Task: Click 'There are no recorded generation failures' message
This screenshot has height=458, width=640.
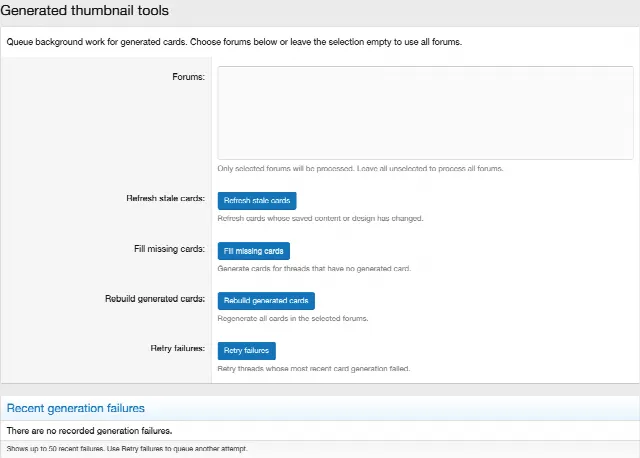Action: click(x=89, y=431)
